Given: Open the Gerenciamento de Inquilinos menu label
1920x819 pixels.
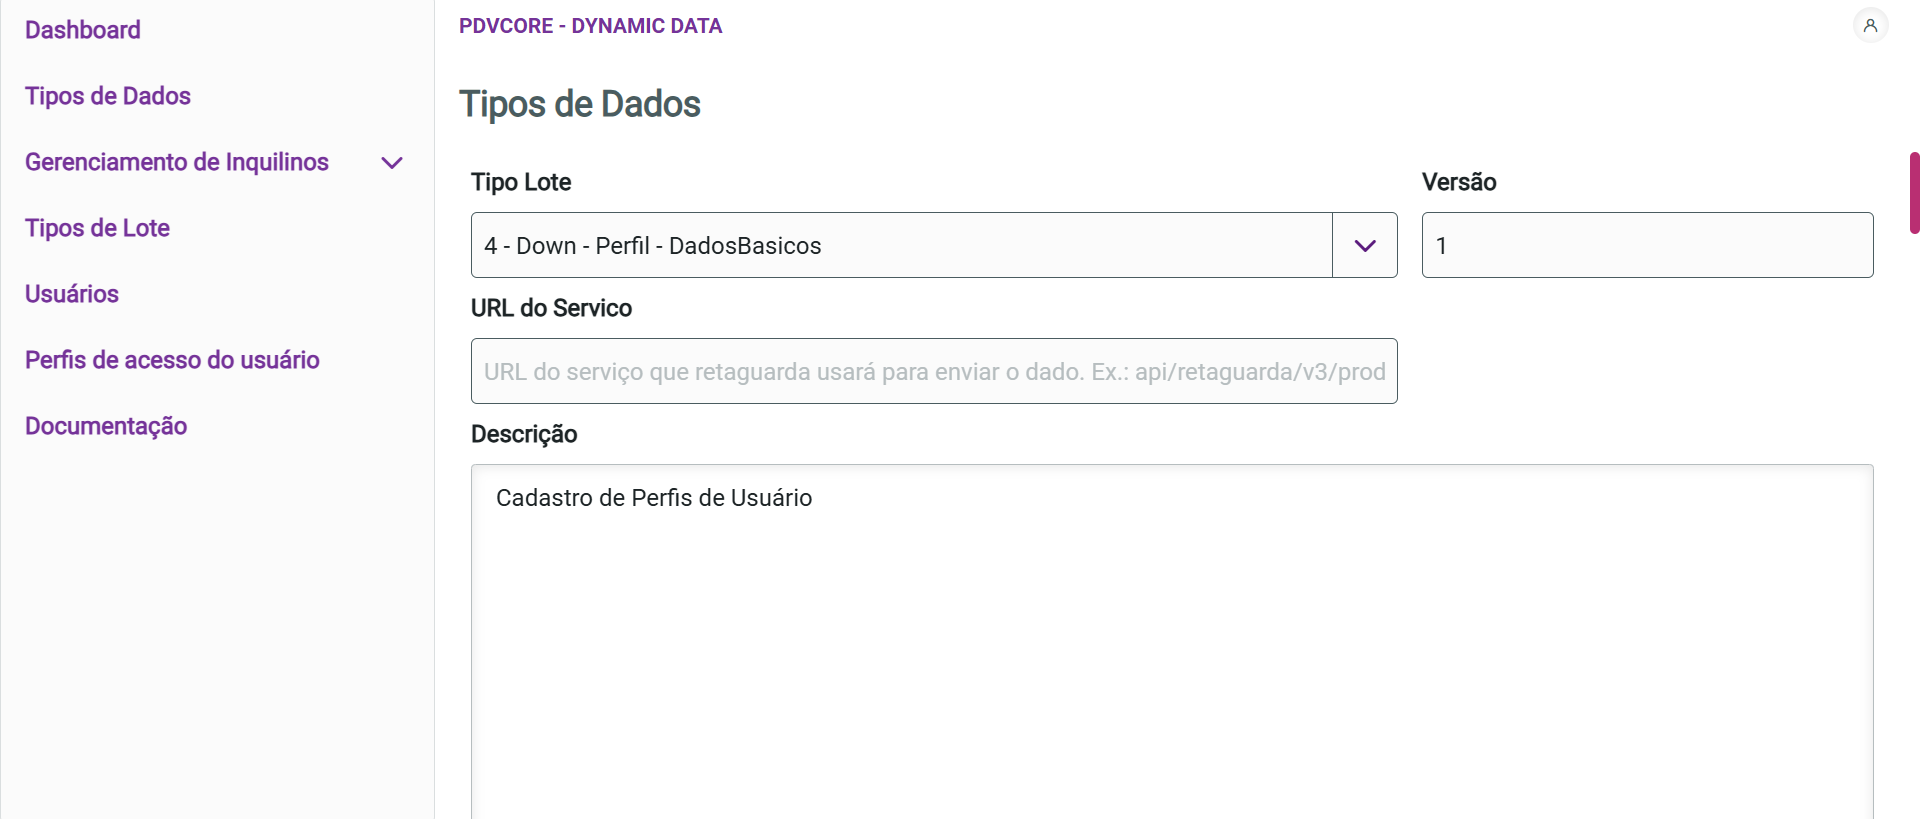Looking at the screenshot, I should pyautogui.click(x=177, y=162).
